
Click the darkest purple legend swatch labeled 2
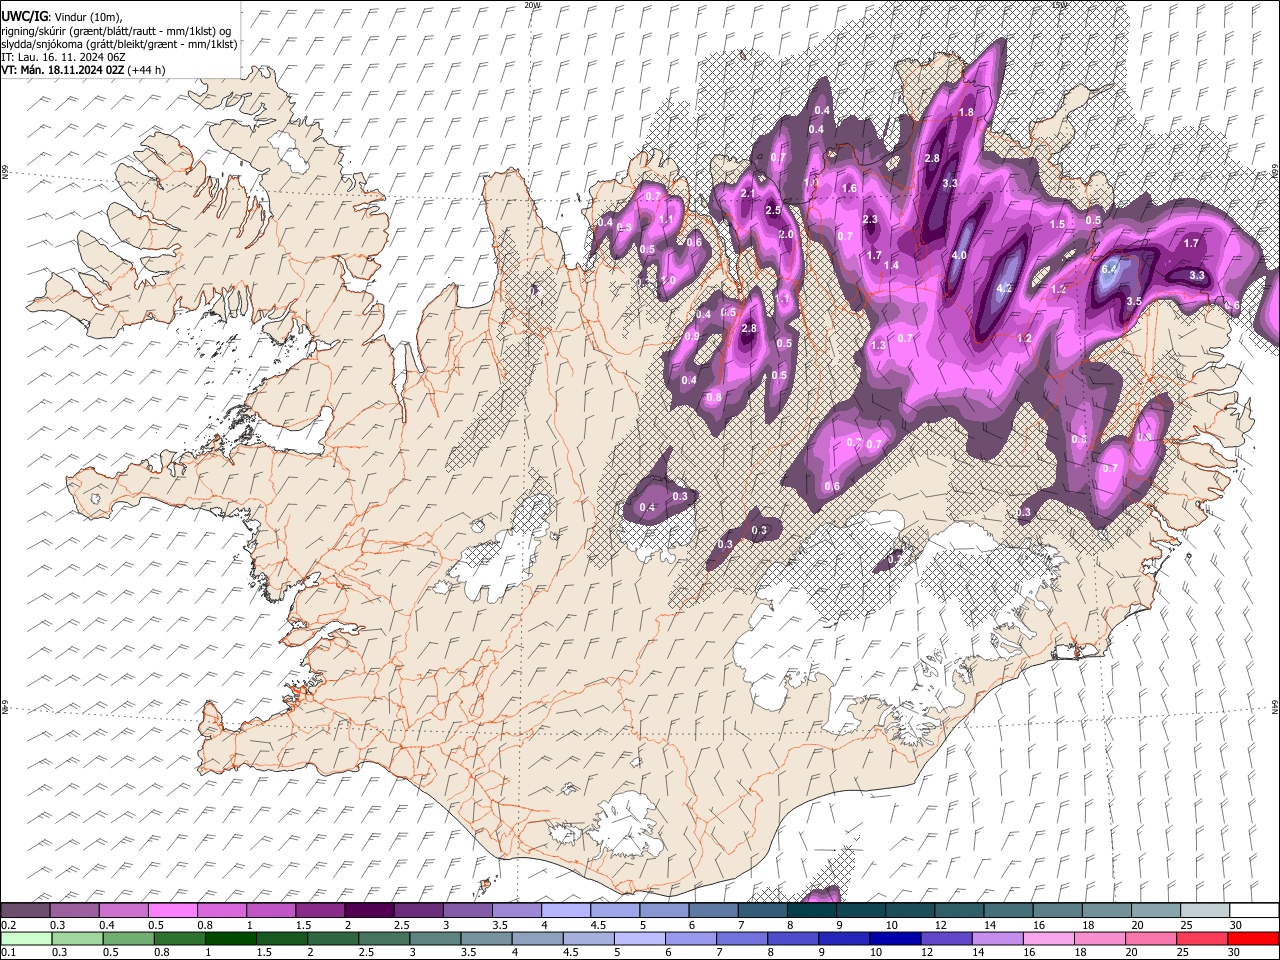click(x=369, y=911)
